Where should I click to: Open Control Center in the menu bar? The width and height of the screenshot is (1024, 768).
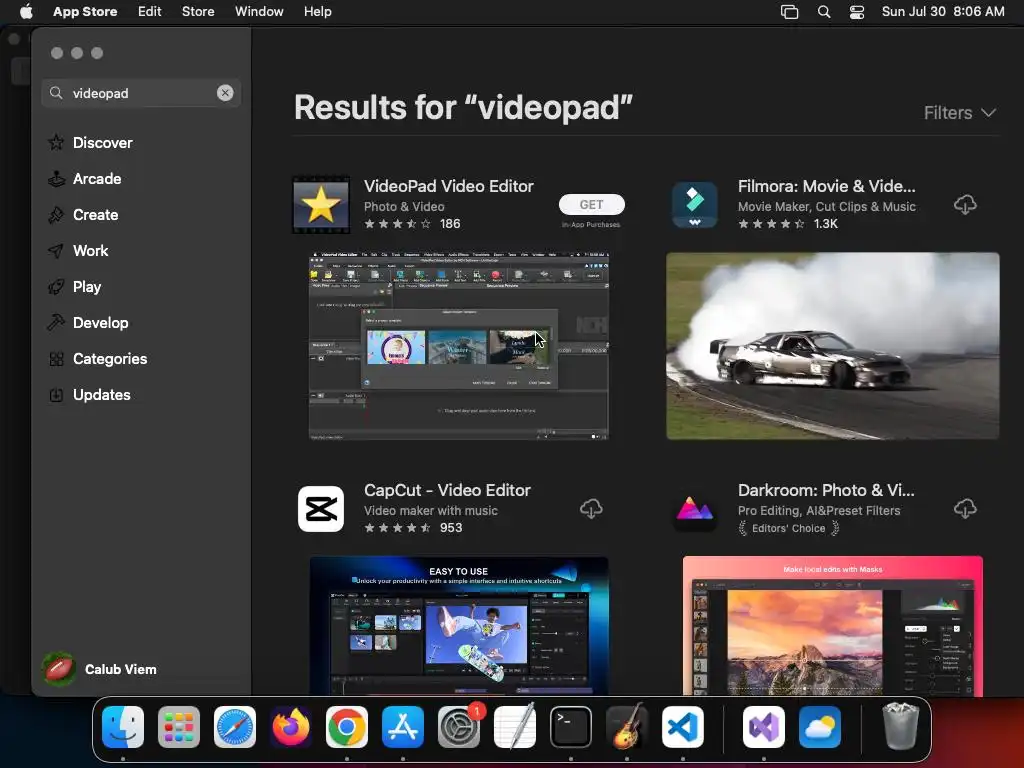point(857,12)
